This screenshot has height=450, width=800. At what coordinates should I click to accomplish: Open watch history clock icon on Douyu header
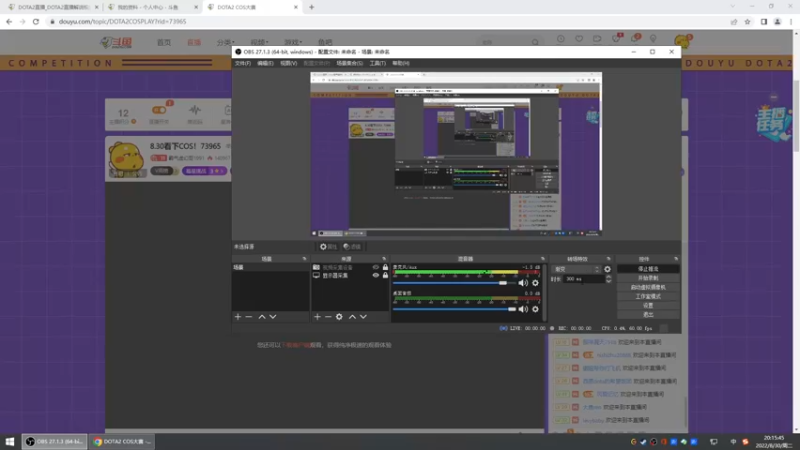tap(561, 39)
